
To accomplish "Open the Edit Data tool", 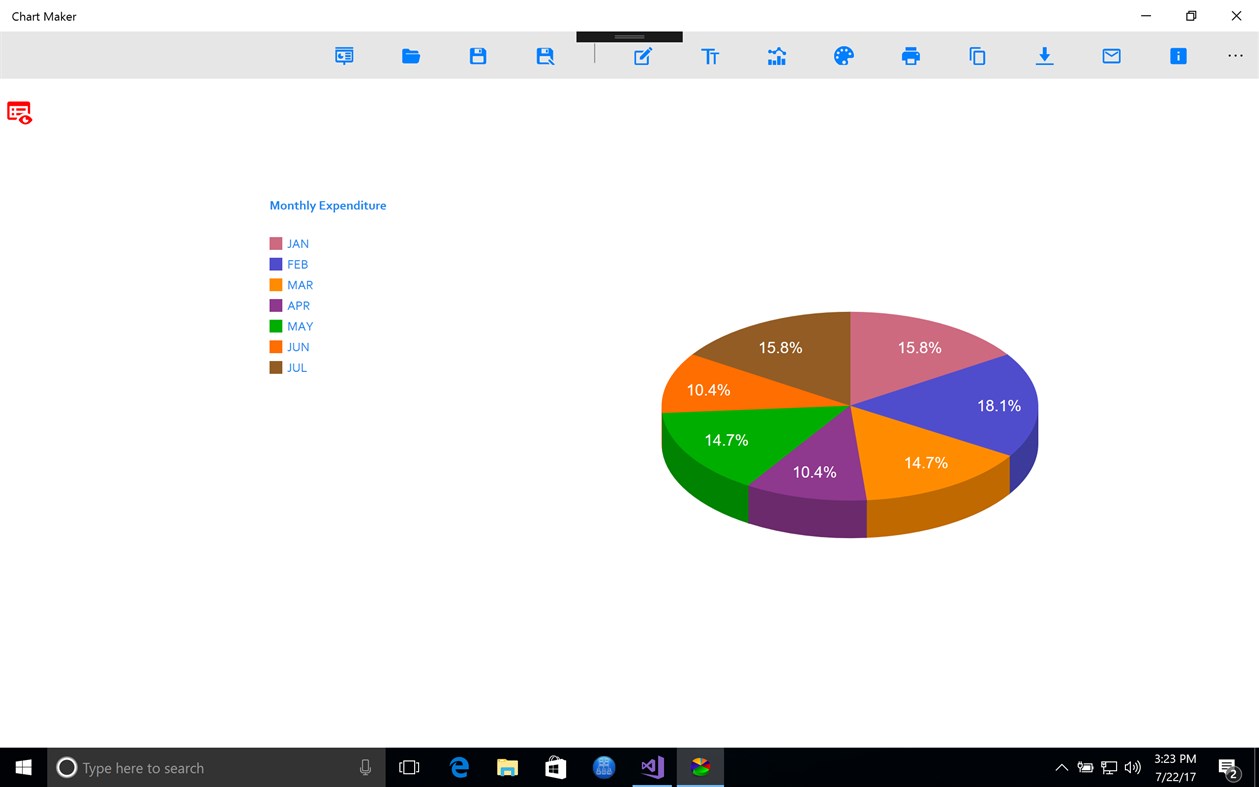I will [642, 56].
